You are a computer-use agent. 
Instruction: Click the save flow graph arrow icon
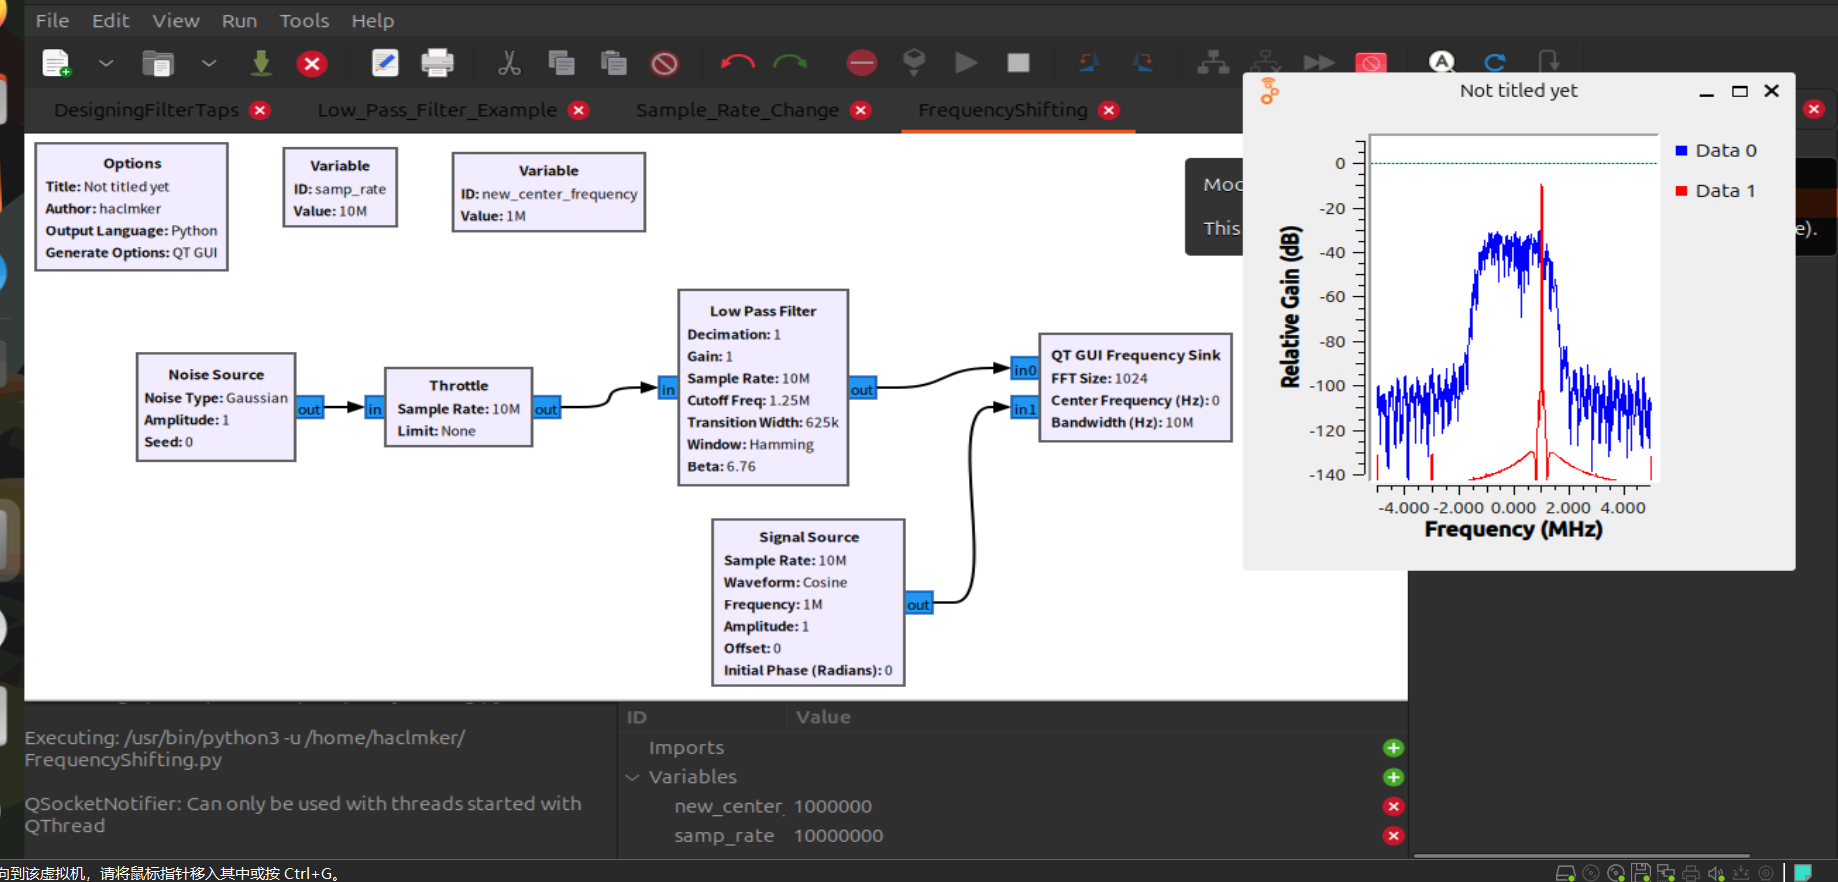(x=261, y=63)
